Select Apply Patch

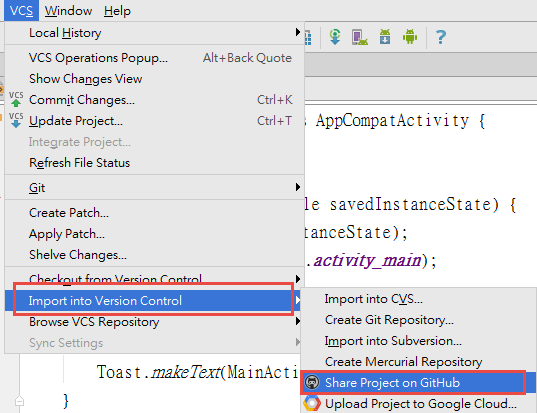(x=154, y=234)
